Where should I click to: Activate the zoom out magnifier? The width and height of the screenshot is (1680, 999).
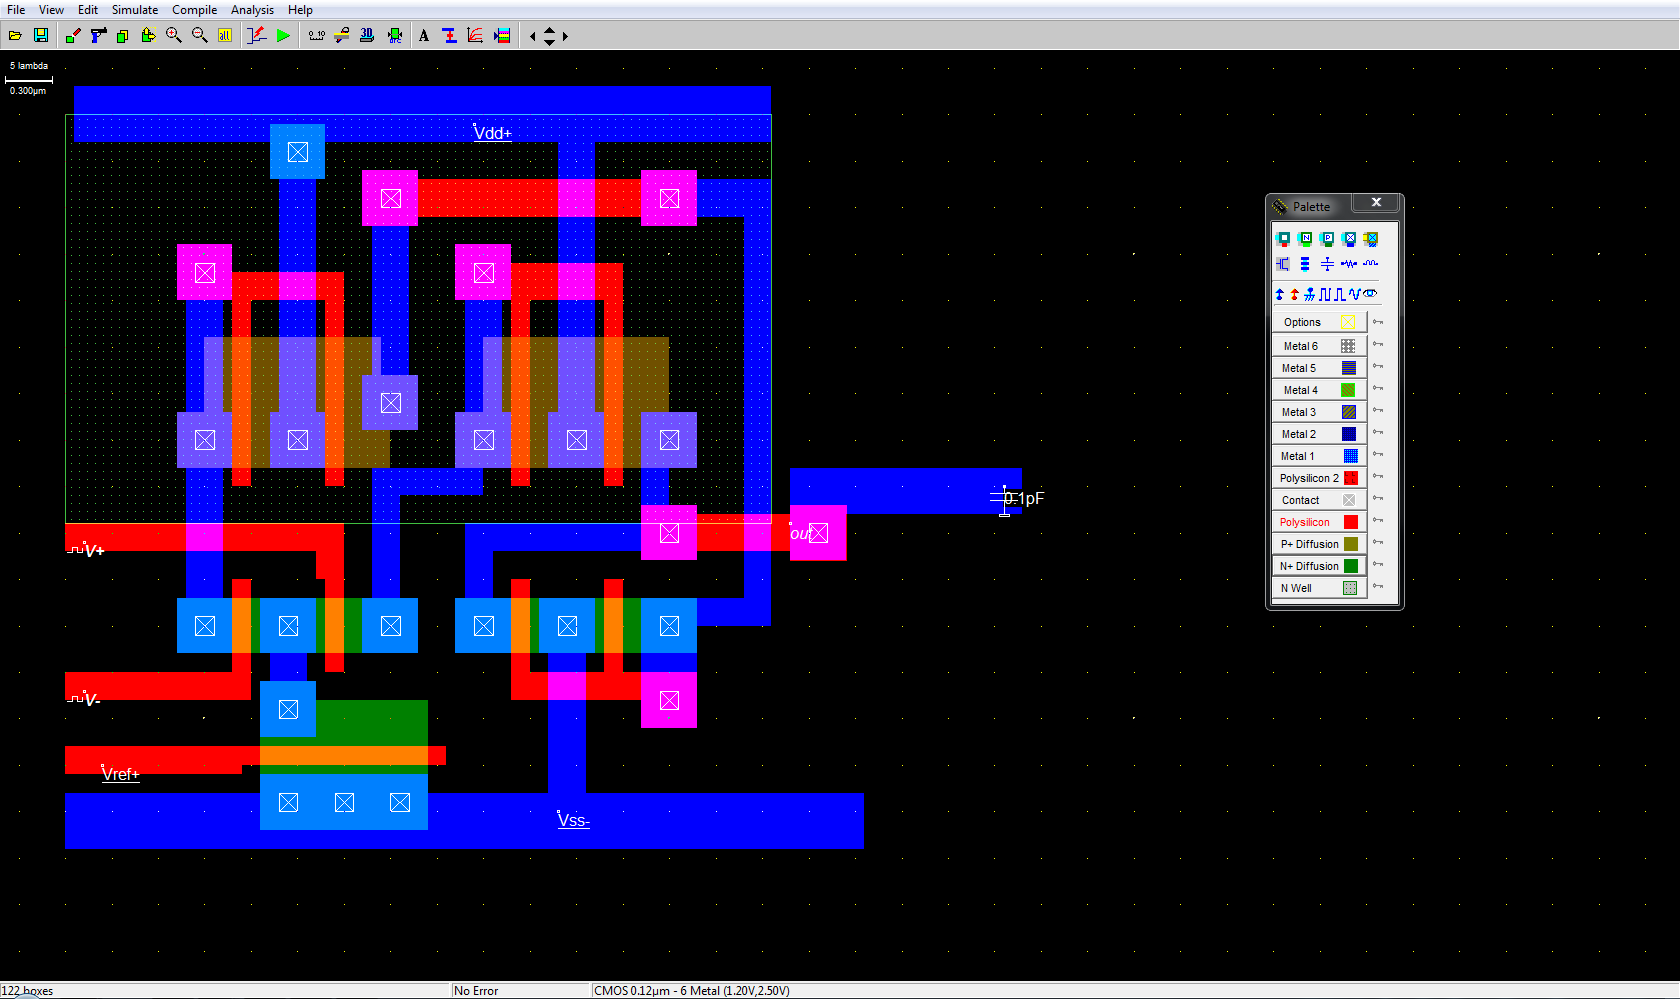click(x=200, y=36)
